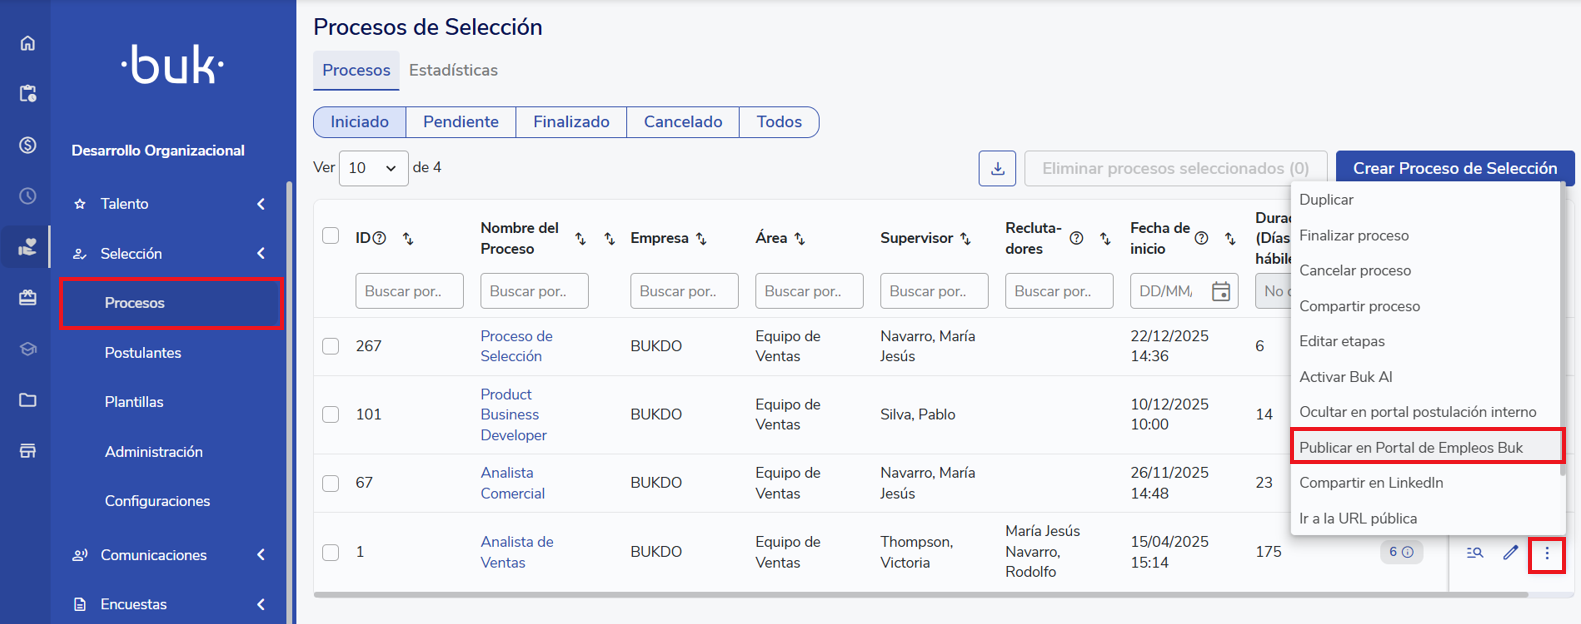Click the download export icon button
This screenshot has height=624, width=1581.
coord(997,168)
